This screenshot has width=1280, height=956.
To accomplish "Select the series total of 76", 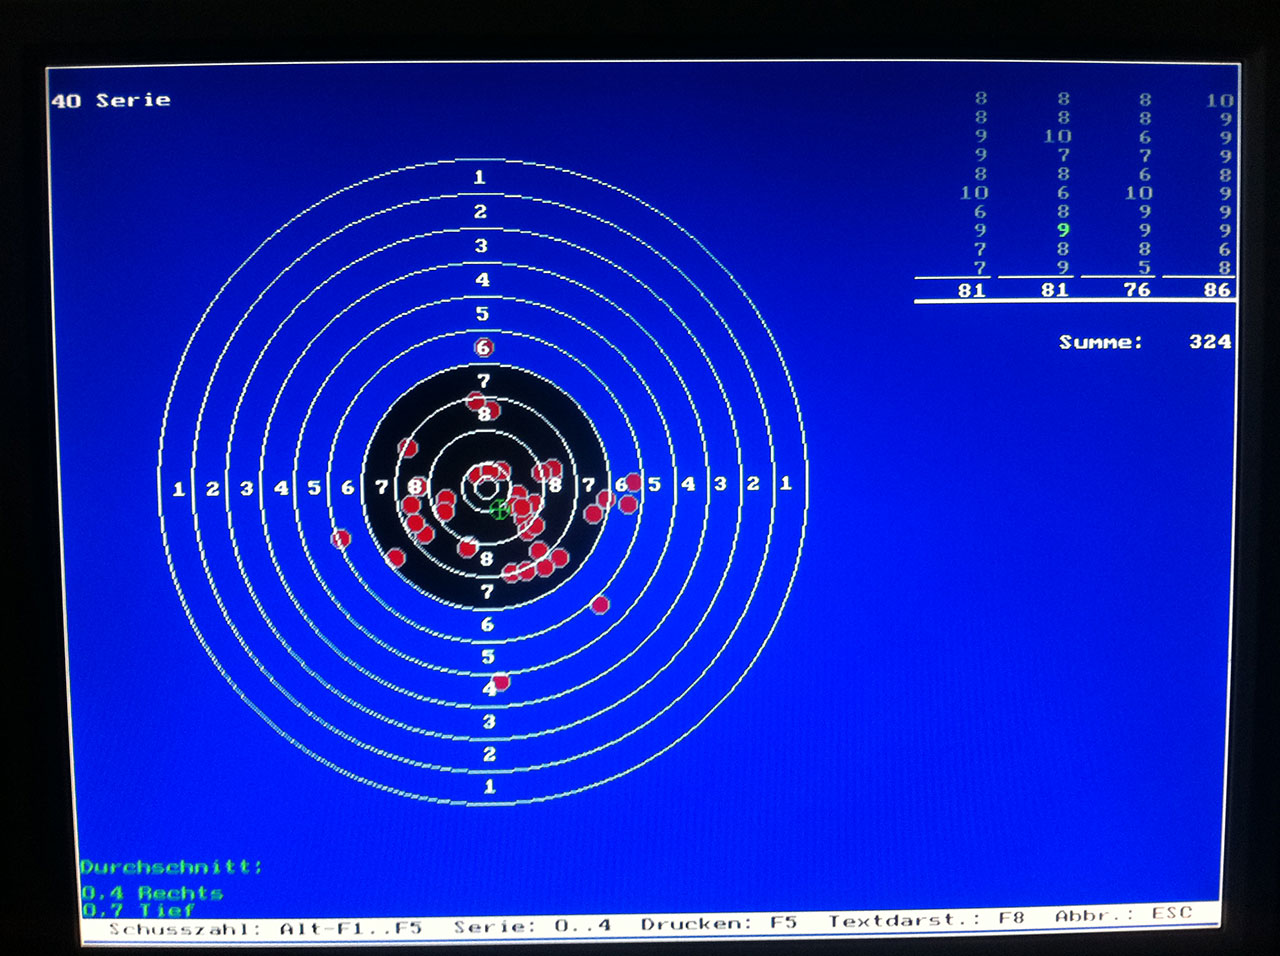I will 1136,290.
